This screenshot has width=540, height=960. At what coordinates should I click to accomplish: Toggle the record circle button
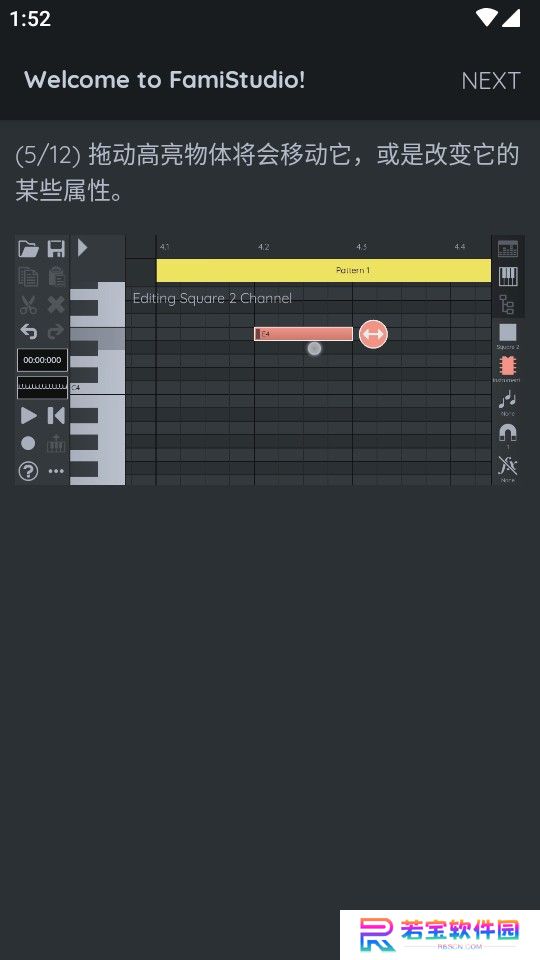pyautogui.click(x=28, y=443)
